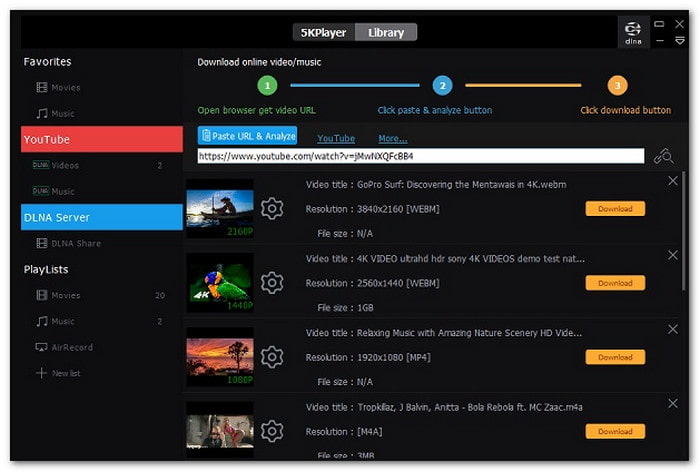
Task: Click 'File size : 1GB' text
Action: pyautogui.click(x=345, y=308)
